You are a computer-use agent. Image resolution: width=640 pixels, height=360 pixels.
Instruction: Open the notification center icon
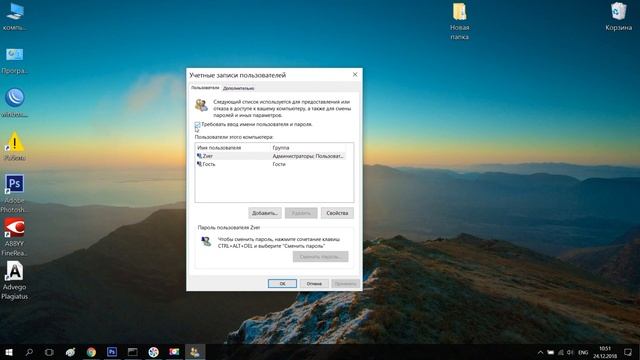[x=628, y=352]
